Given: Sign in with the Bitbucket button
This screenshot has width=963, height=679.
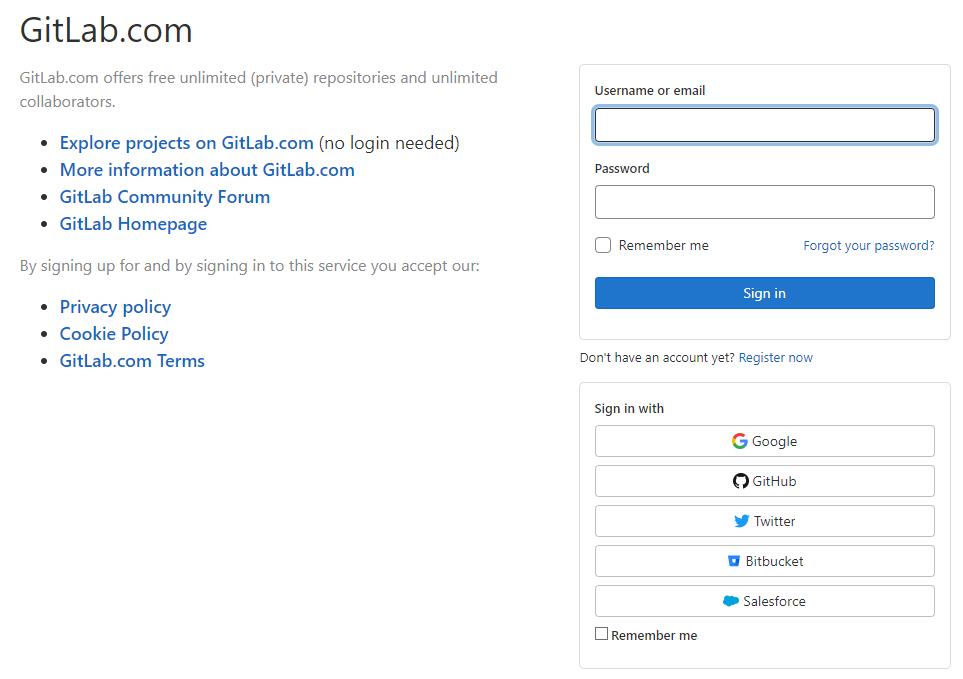Looking at the screenshot, I should click(x=765, y=561).
